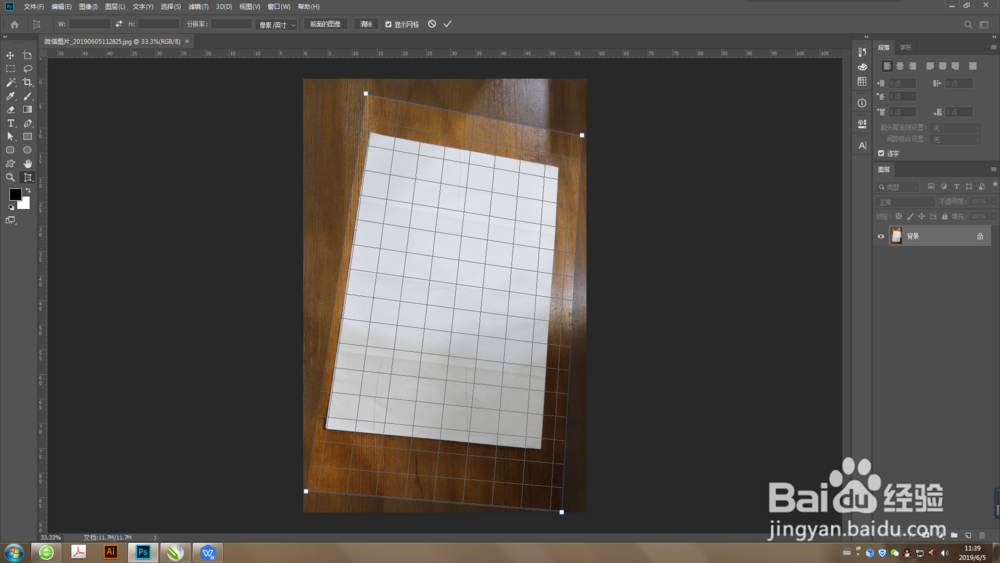This screenshot has height=563, width=1000.
Task: Select the Pen tool
Action: [x=27, y=123]
